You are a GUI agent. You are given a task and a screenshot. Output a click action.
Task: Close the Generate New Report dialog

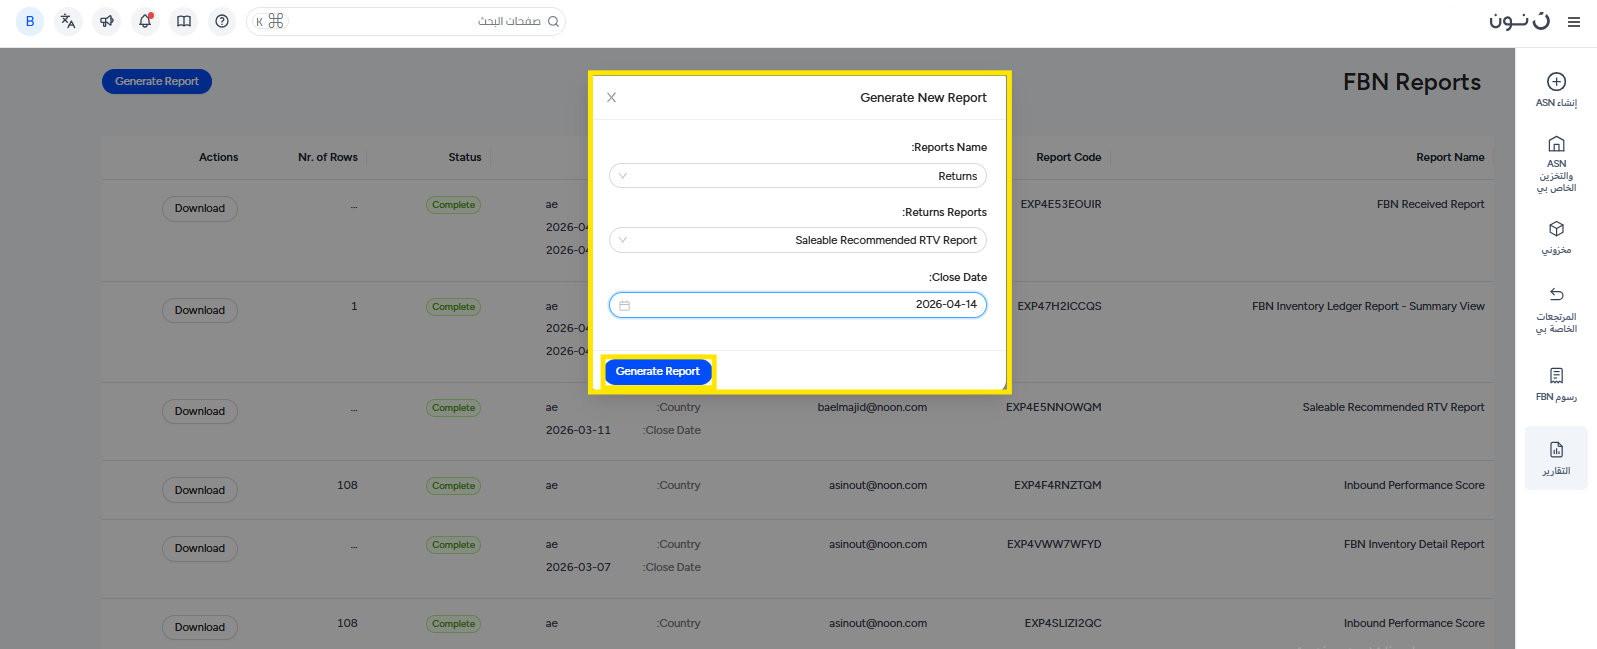click(x=612, y=98)
